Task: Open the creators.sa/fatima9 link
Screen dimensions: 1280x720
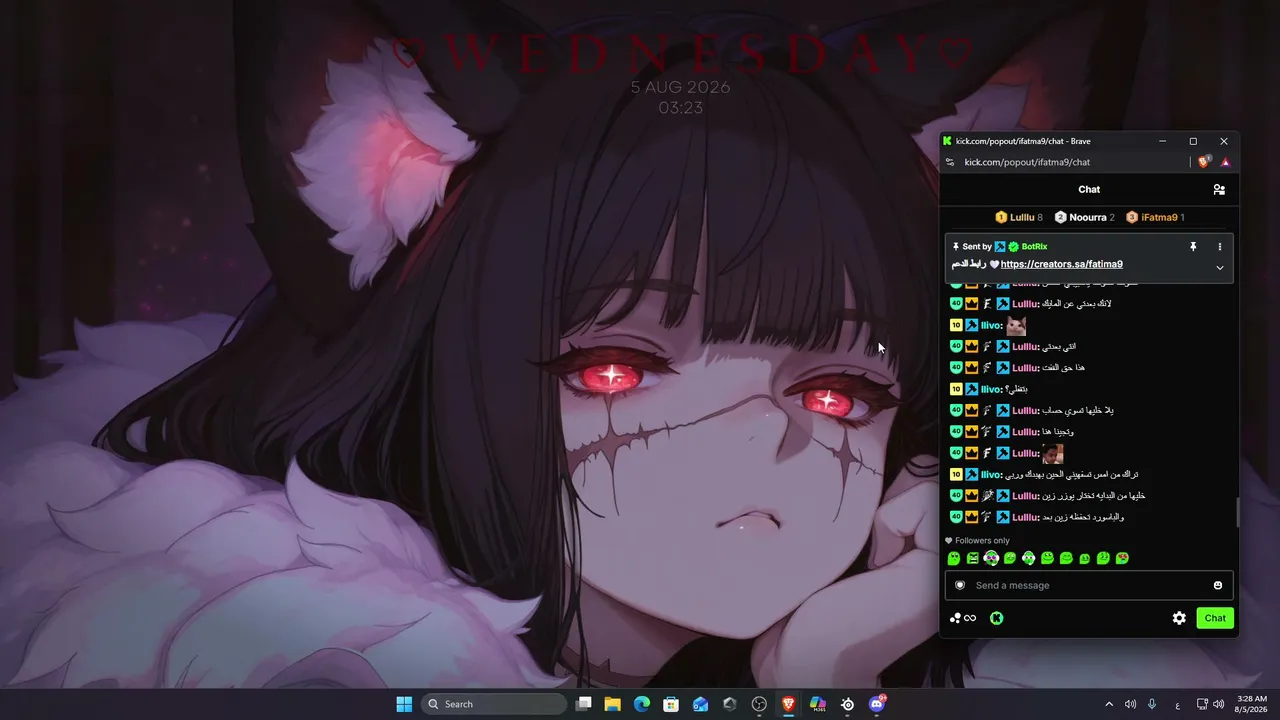Action: coord(1061,264)
